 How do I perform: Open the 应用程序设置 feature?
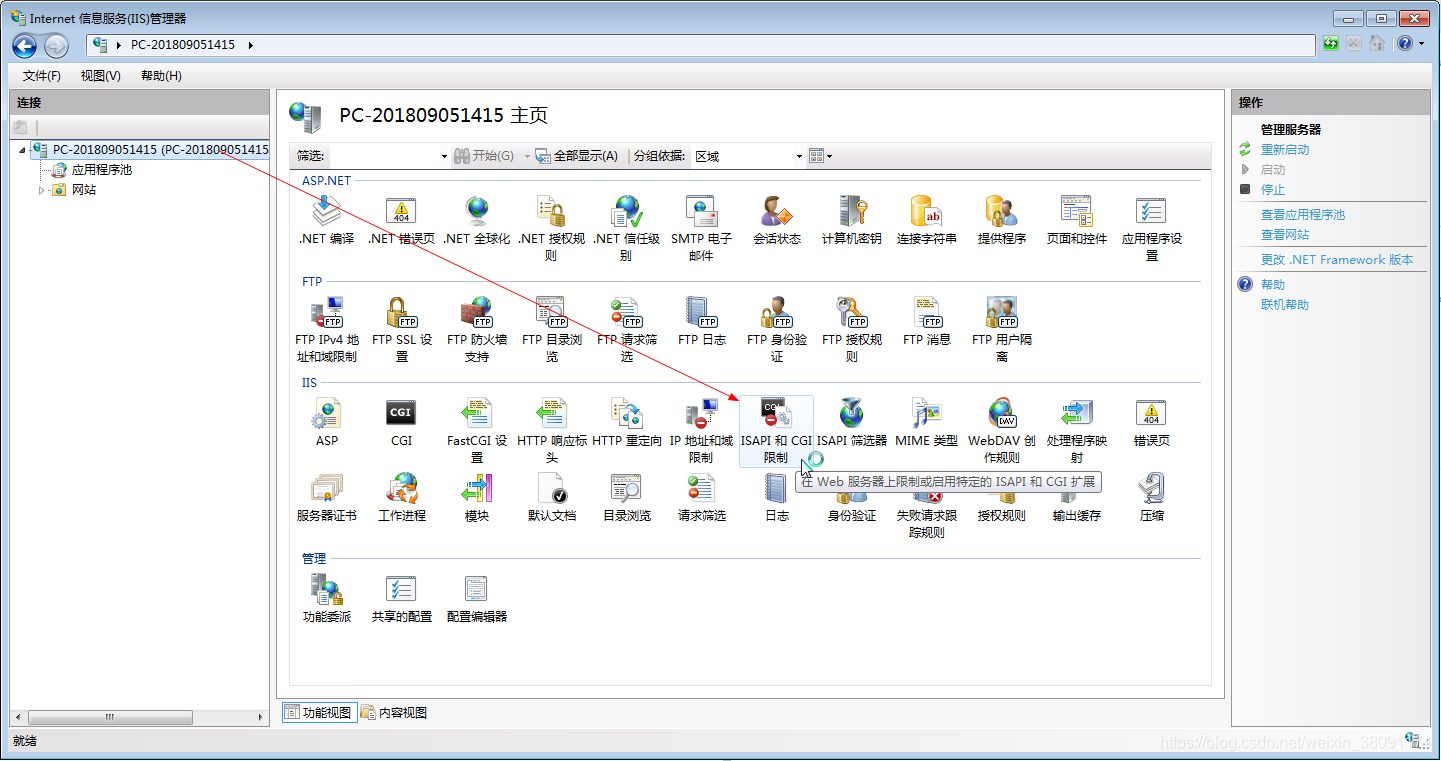click(1152, 228)
